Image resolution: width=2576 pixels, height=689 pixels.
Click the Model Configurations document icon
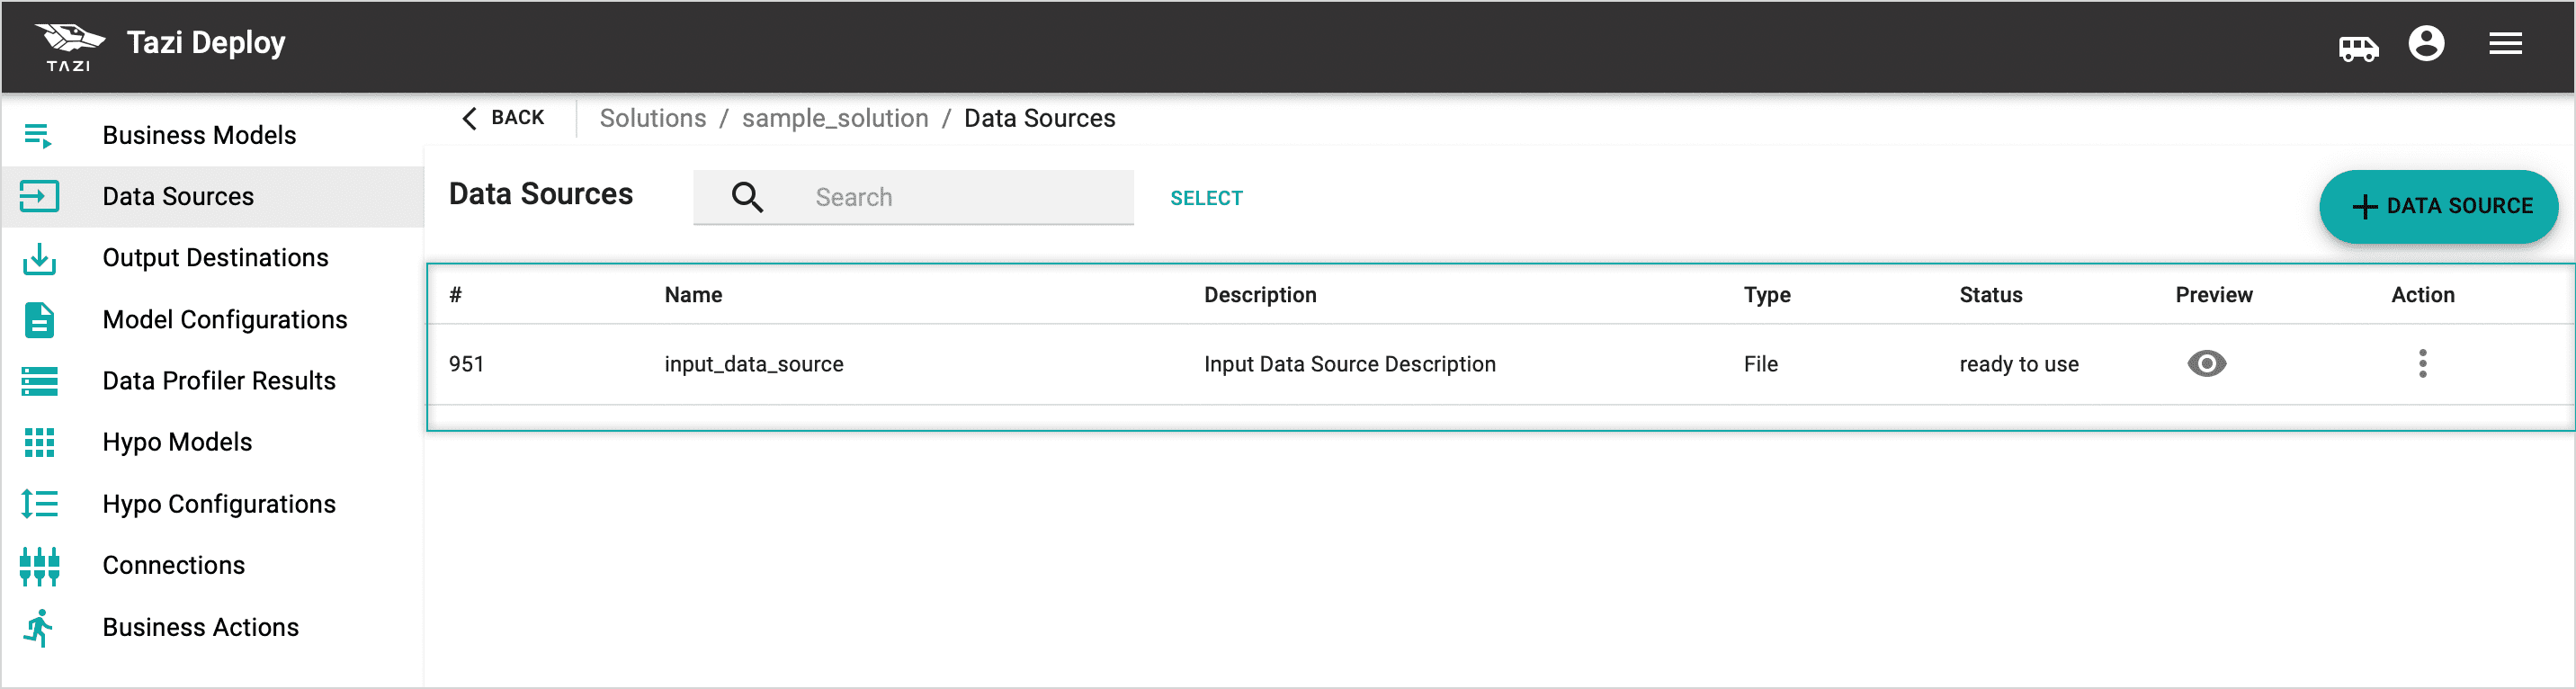(39, 320)
